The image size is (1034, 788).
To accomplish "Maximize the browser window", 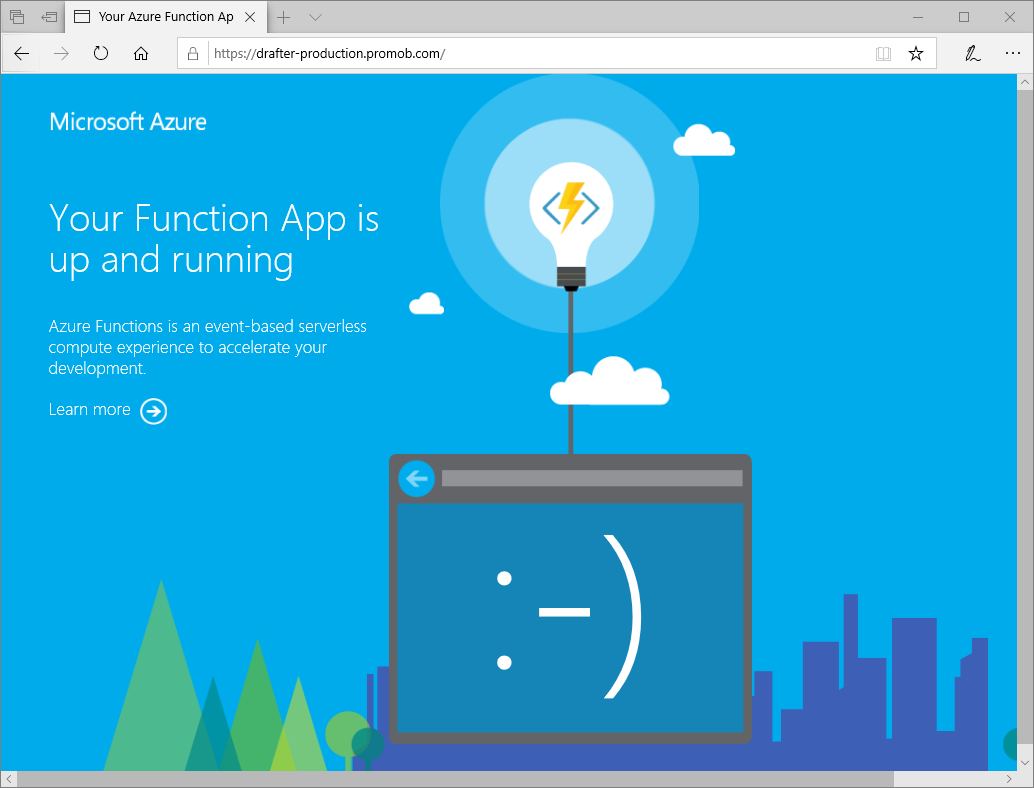I will pyautogui.click(x=964, y=17).
